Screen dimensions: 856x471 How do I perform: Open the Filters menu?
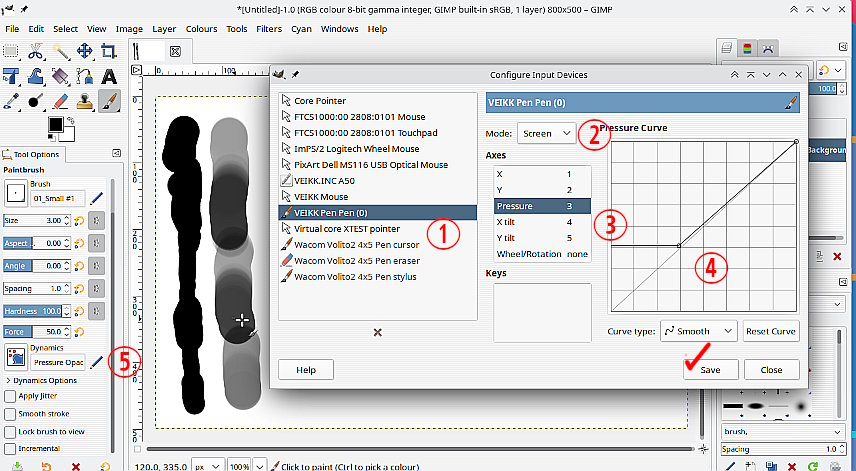pyautogui.click(x=269, y=29)
